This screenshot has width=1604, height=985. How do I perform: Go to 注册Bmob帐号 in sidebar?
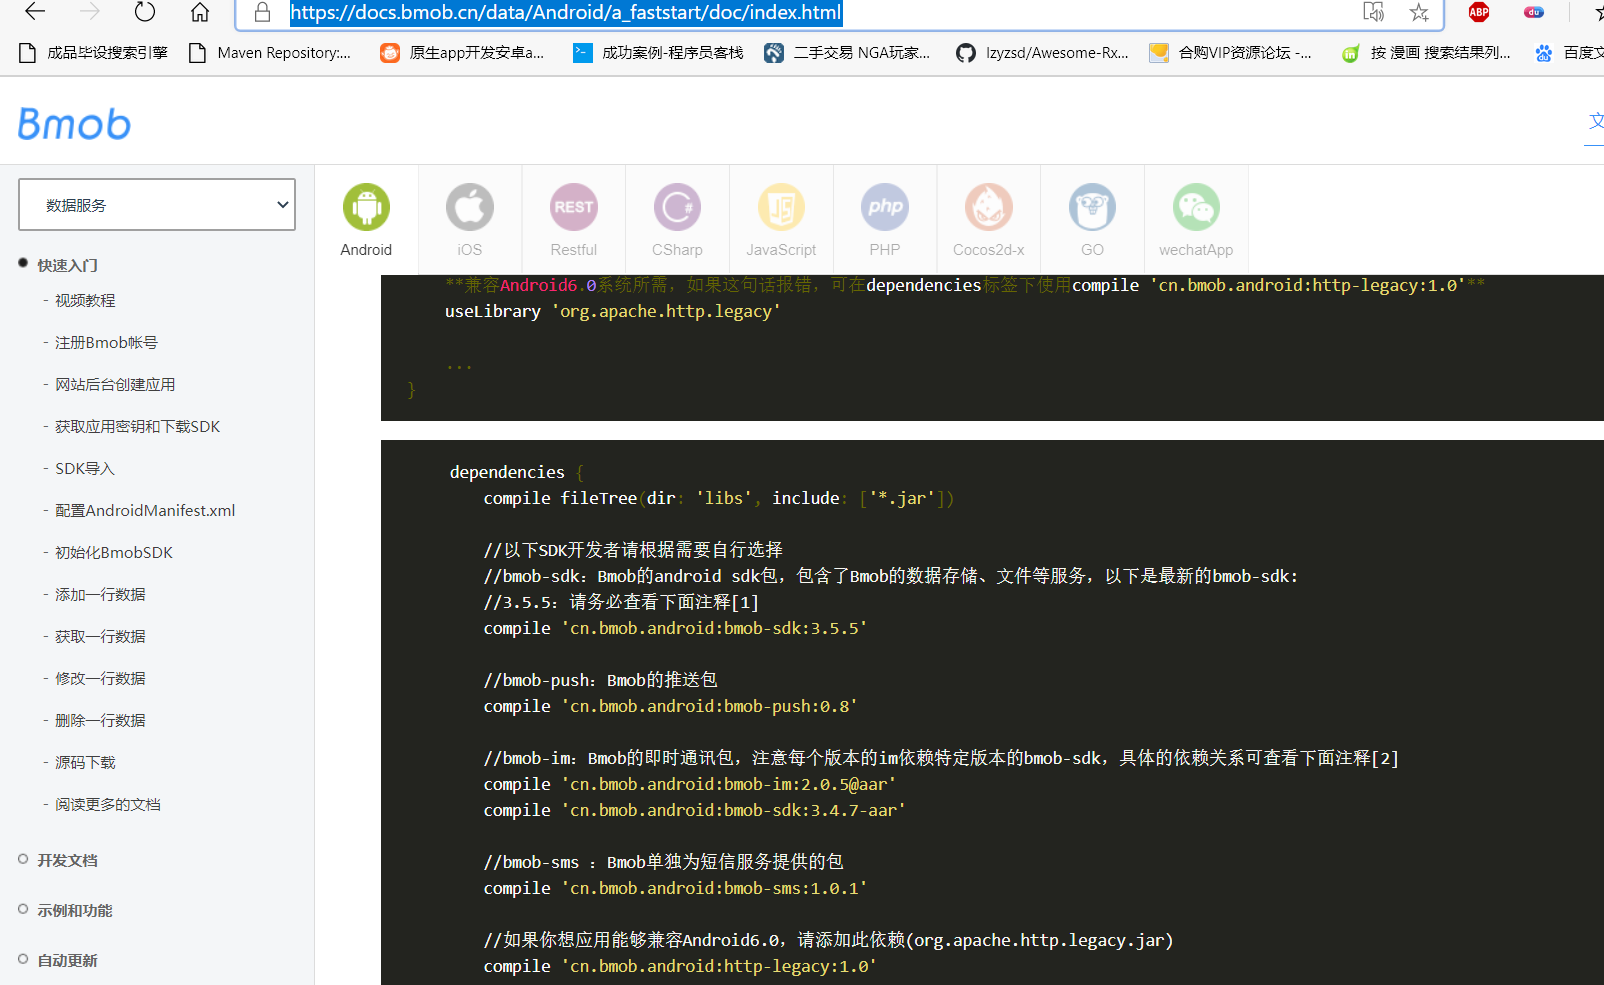[x=106, y=342]
